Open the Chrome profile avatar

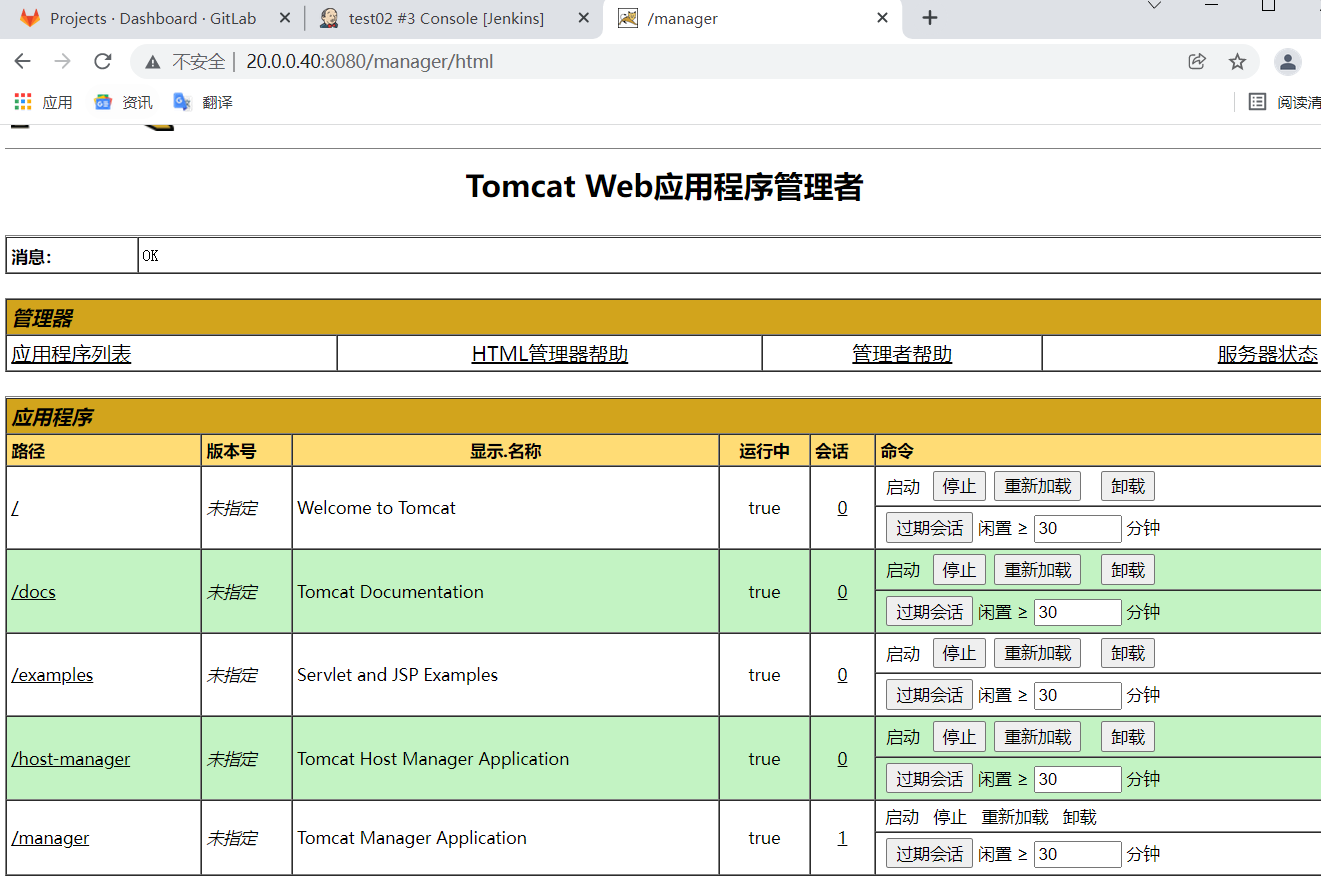(1288, 62)
